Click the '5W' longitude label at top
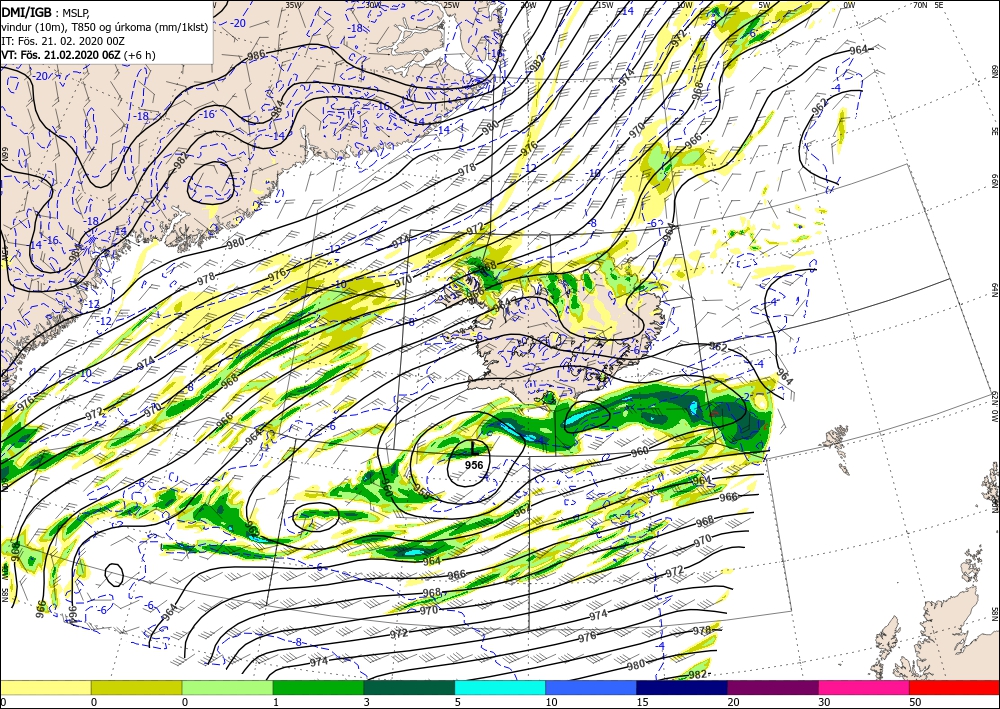Image resolution: width=1000 pixels, height=709 pixels. 764,5
